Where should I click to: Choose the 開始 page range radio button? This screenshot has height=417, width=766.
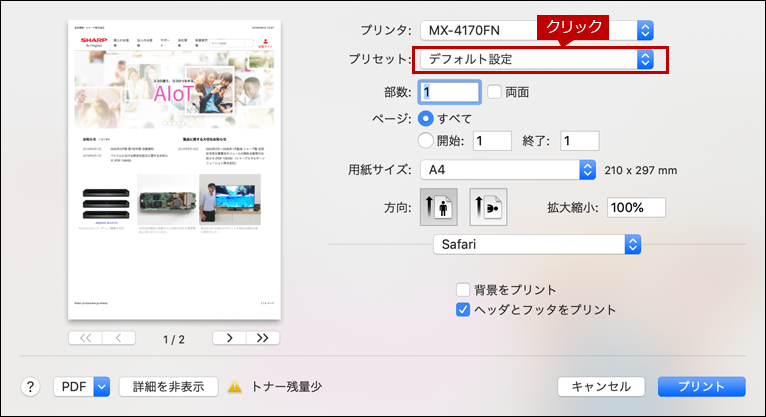[x=426, y=141]
